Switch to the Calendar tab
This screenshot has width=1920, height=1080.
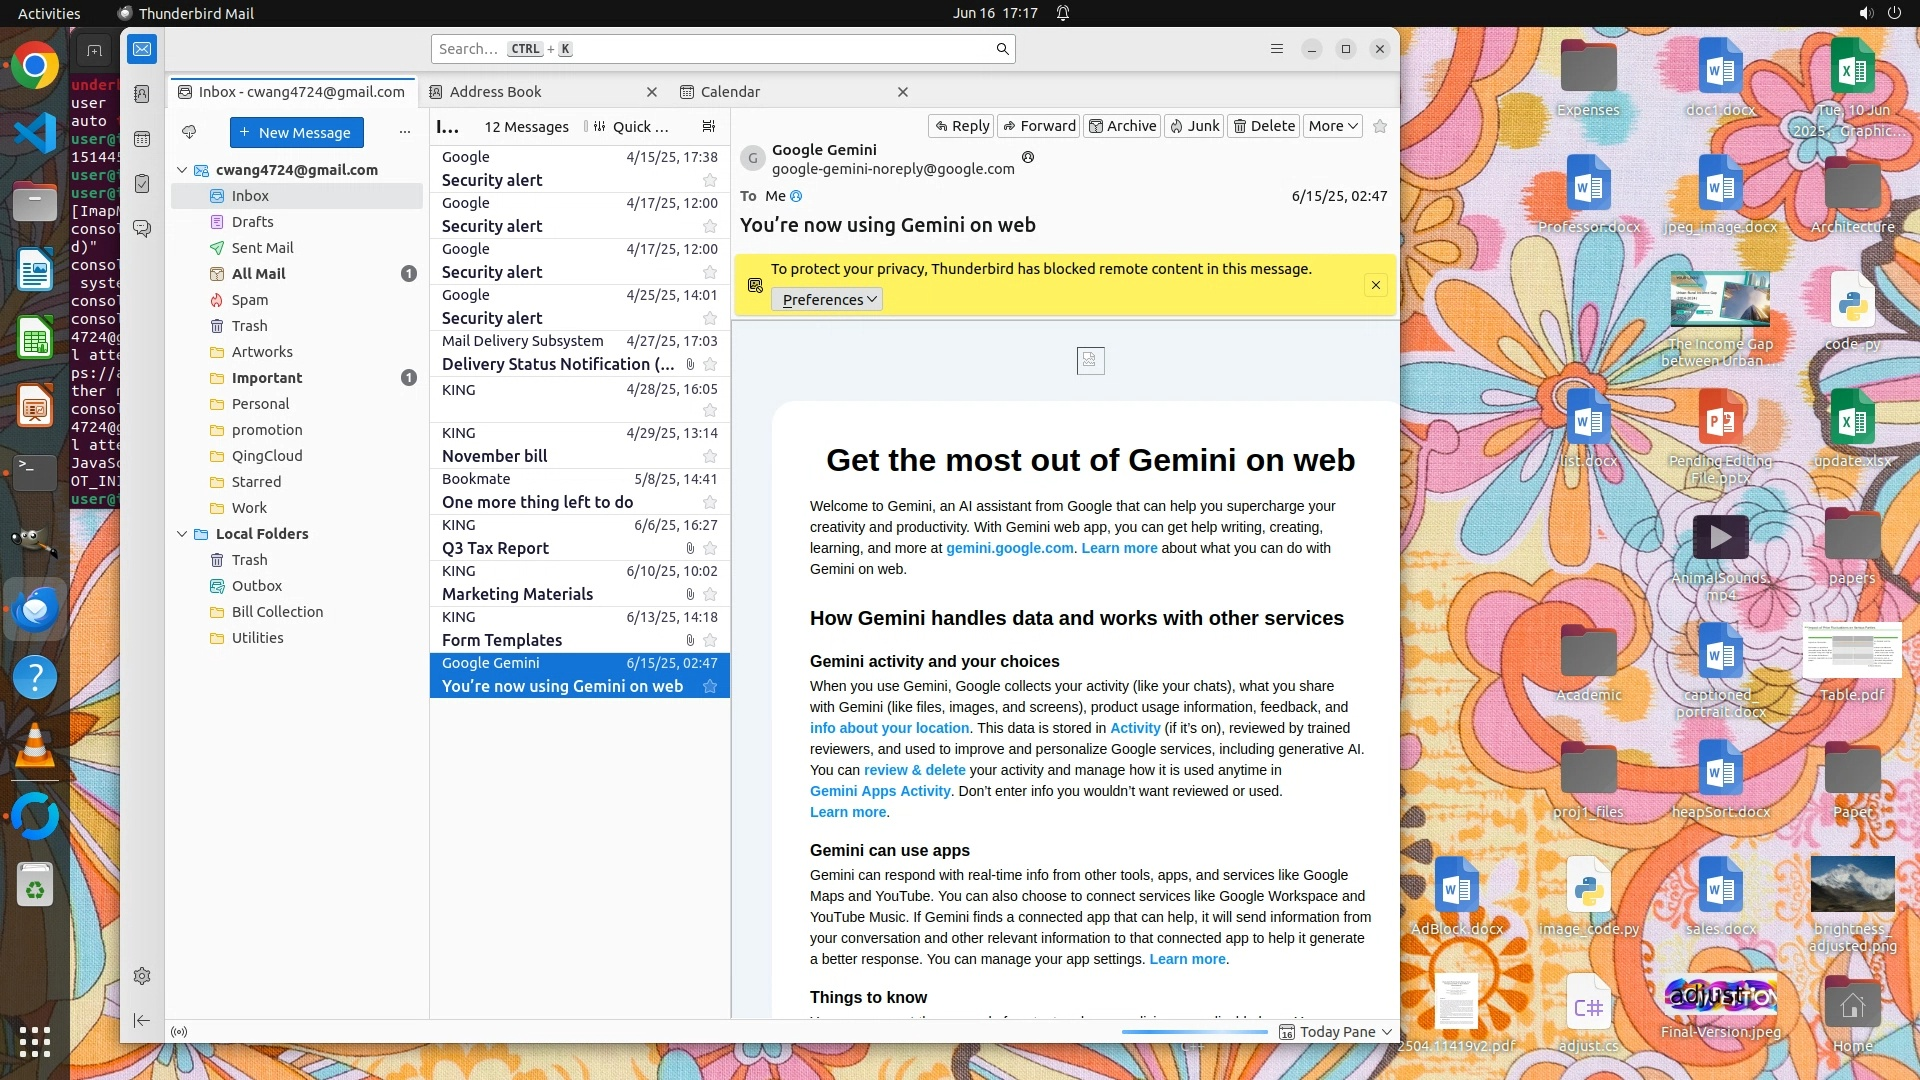coord(730,92)
